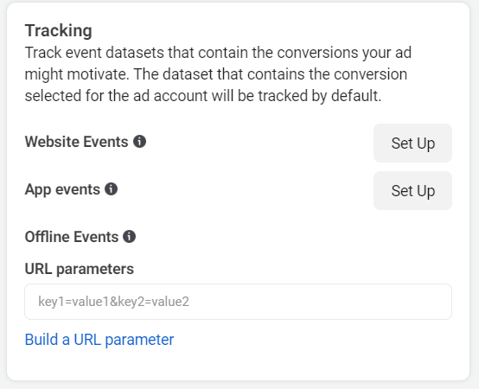The width and height of the screenshot is (479, 389).
Task: Click the URL parameters field label
Action: pos(79,269)
